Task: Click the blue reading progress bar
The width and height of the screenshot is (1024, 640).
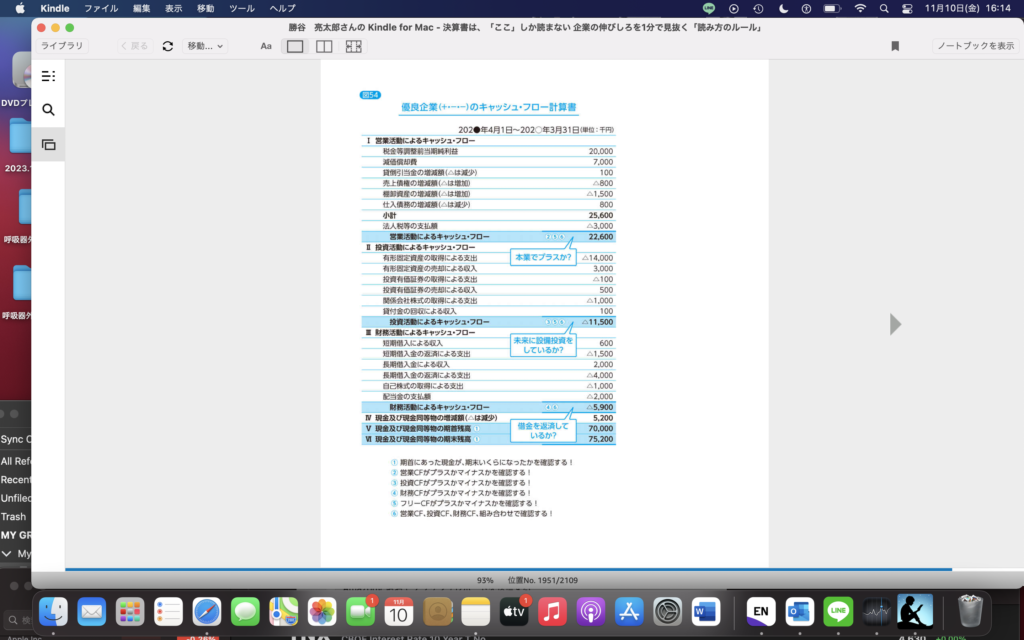Action: coord(500,569)
